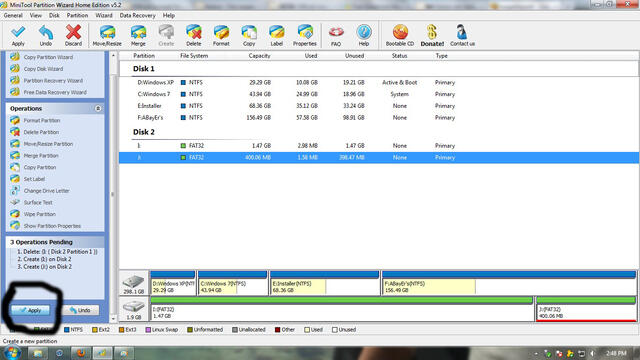
Task: Click the Capacity column header
Action: pyautogui.click(x=260, y=56)
